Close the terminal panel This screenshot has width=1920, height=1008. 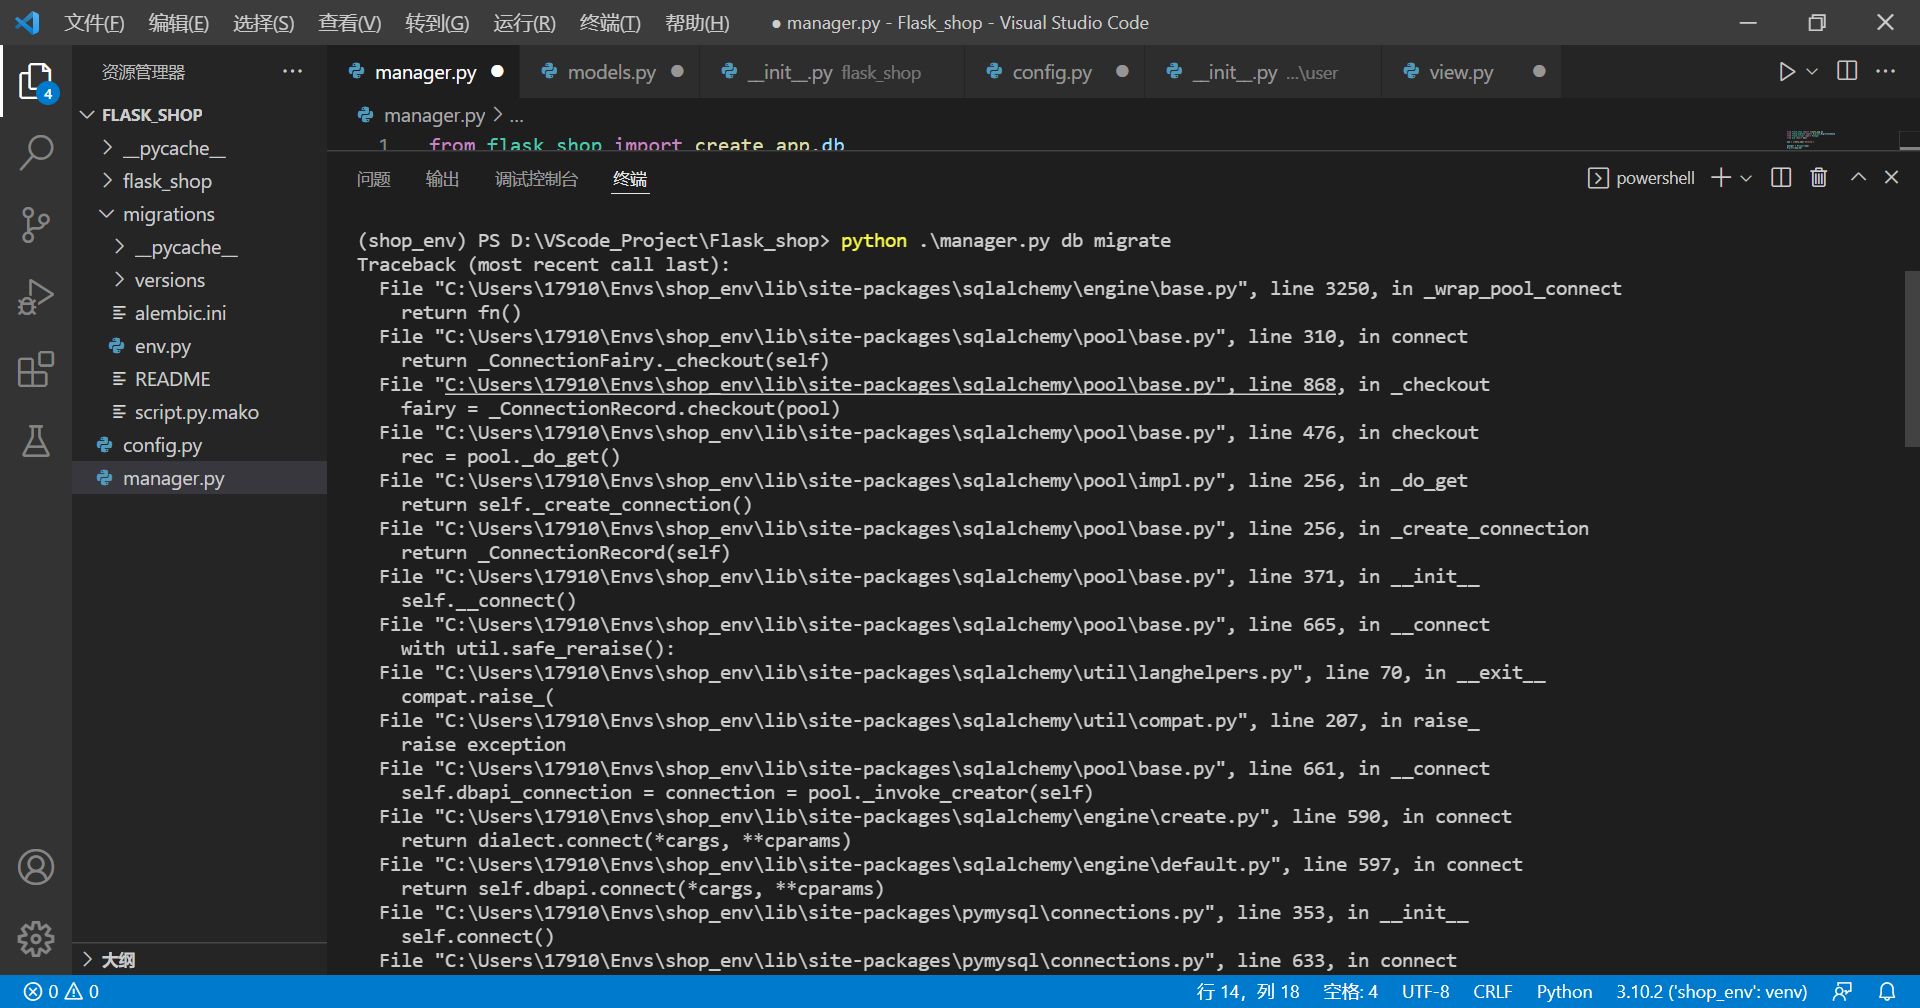[1891, 177]
